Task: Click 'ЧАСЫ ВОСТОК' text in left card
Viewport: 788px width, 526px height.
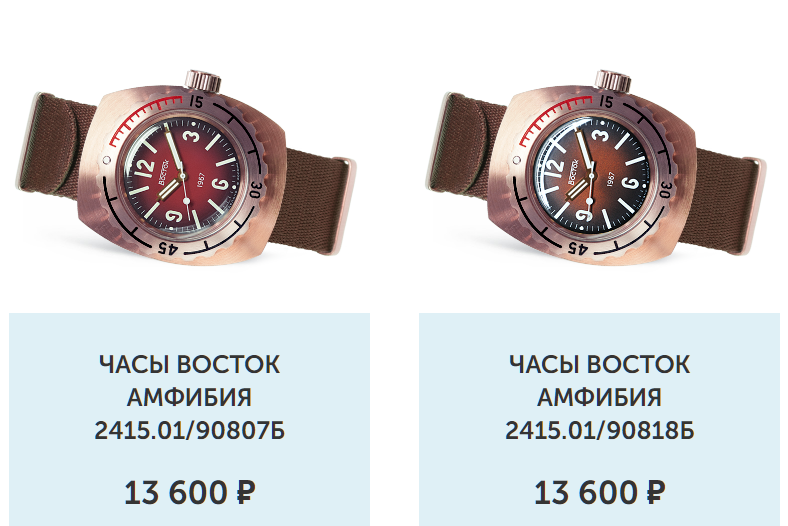Action: pos(189,364)
